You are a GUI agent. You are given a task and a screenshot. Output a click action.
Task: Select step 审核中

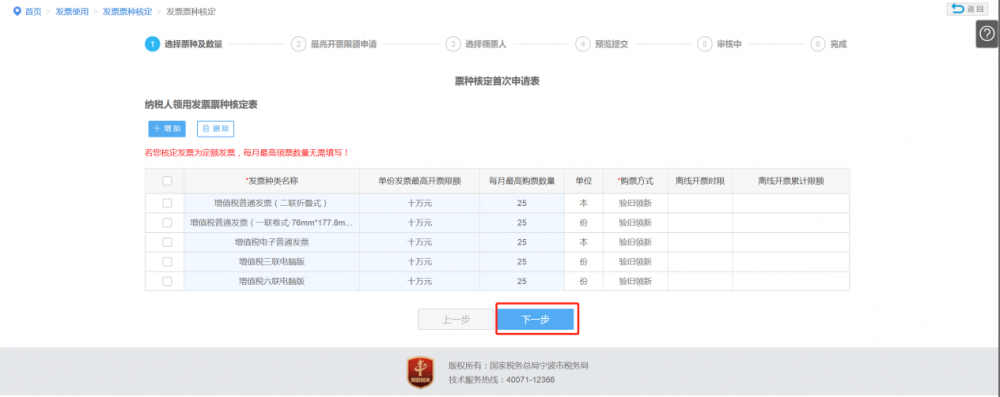729,45
